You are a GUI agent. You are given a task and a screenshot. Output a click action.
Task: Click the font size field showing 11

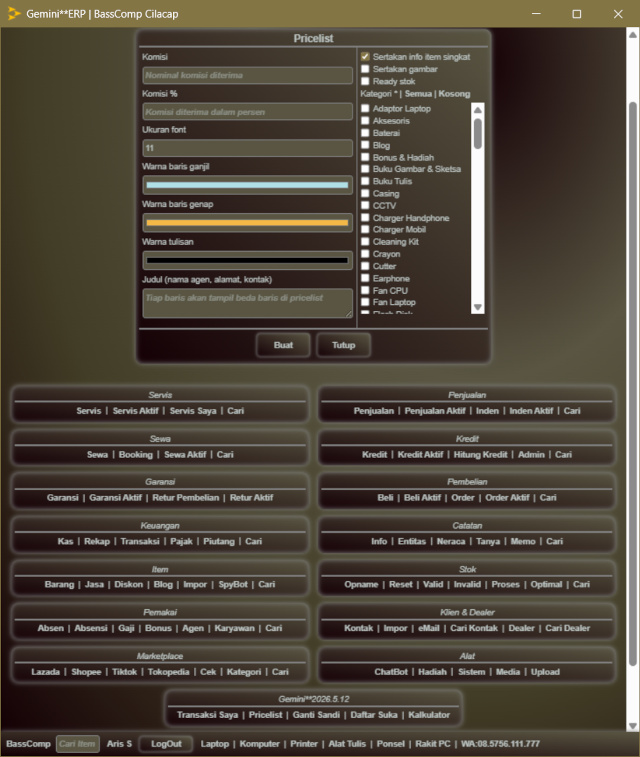(x=247, y=148)
